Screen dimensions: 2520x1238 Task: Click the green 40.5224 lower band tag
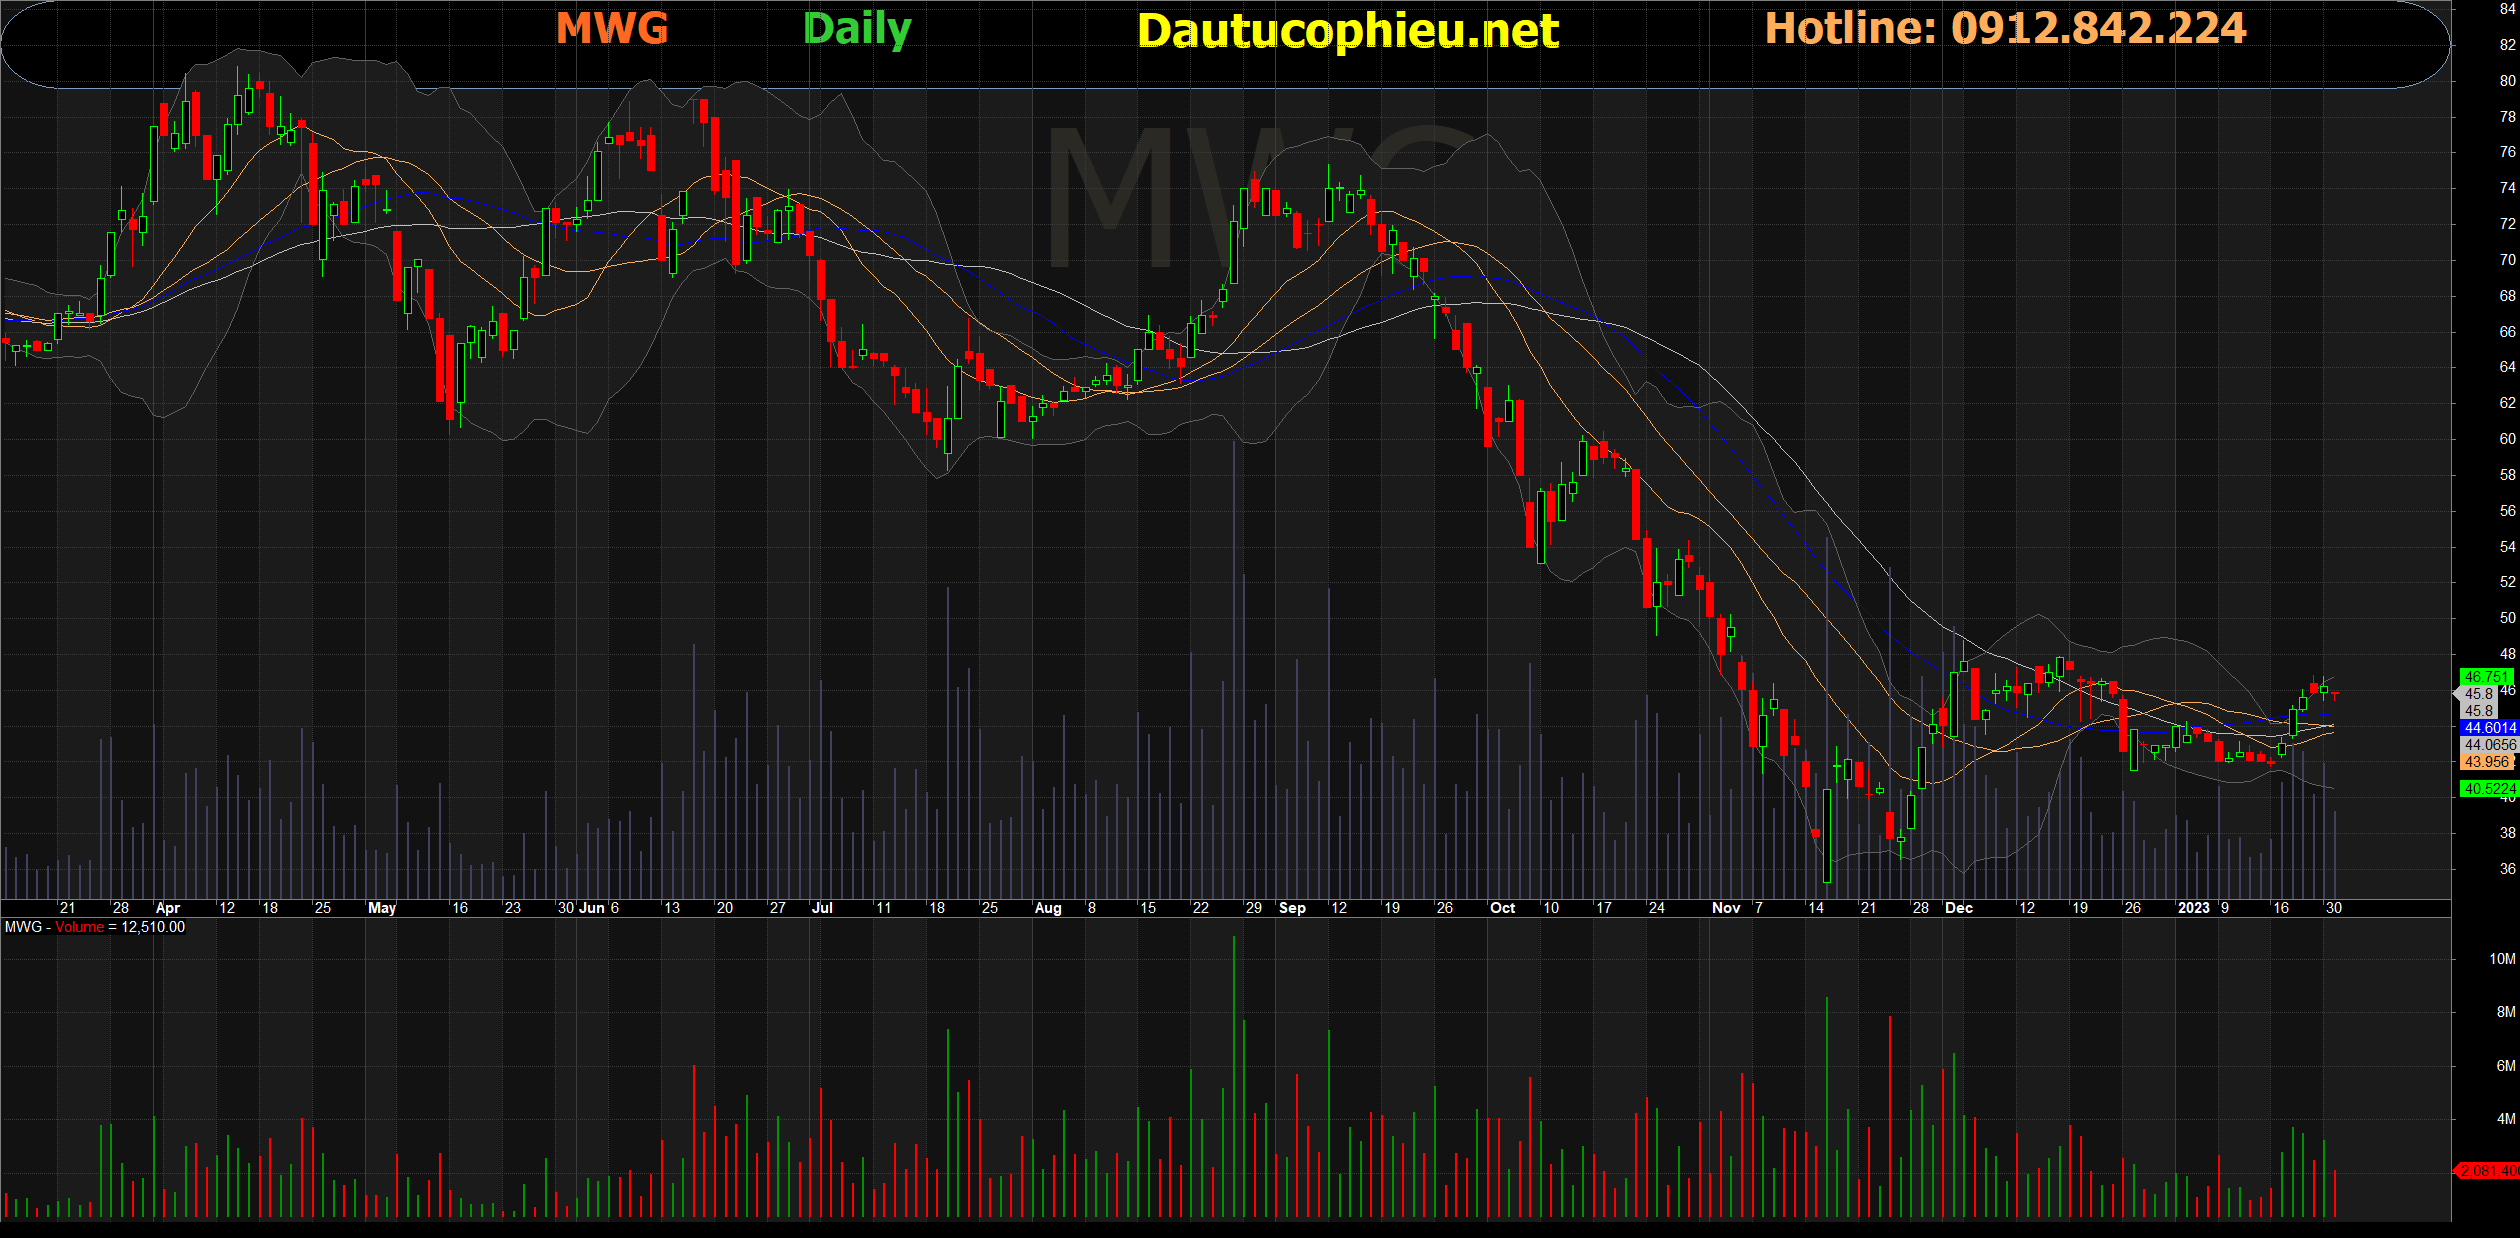click(x=2489, y=789)
